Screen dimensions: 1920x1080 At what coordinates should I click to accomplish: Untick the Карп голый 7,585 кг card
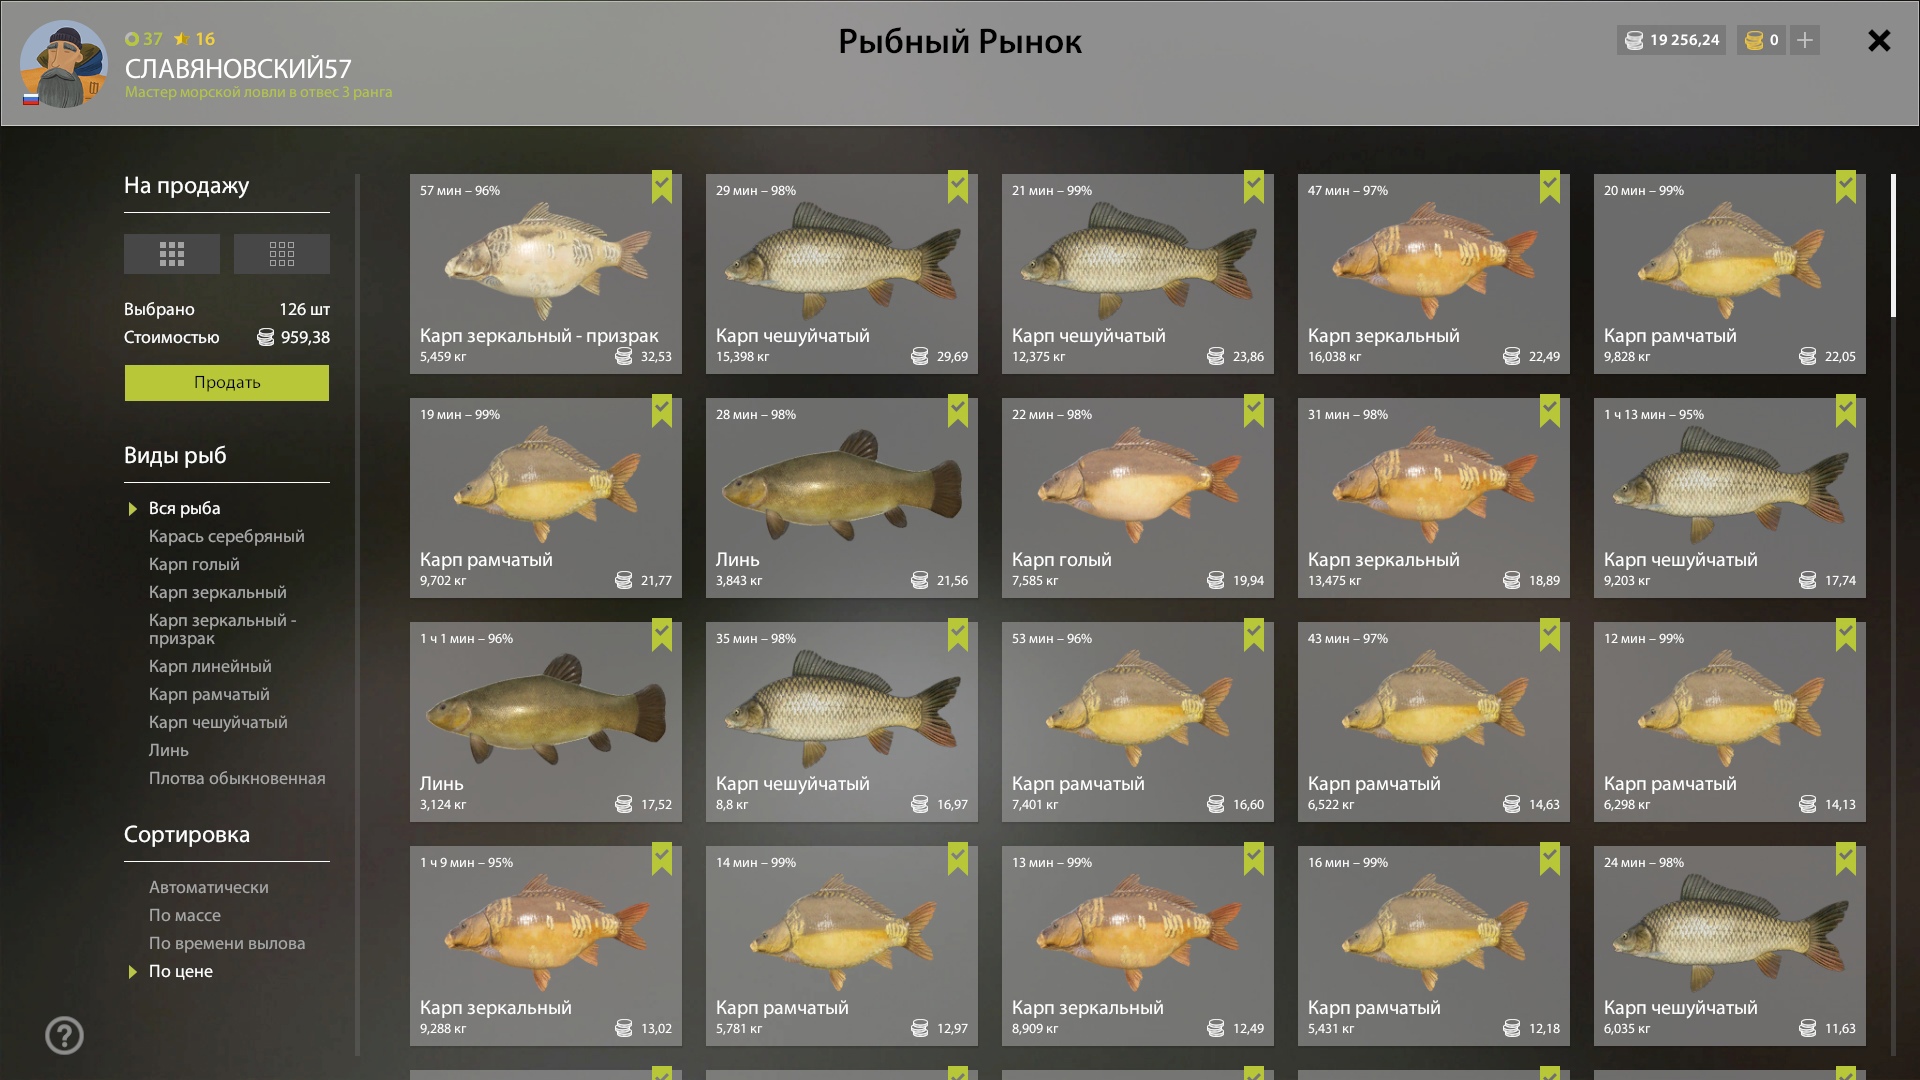click(x=1254, y=410)
